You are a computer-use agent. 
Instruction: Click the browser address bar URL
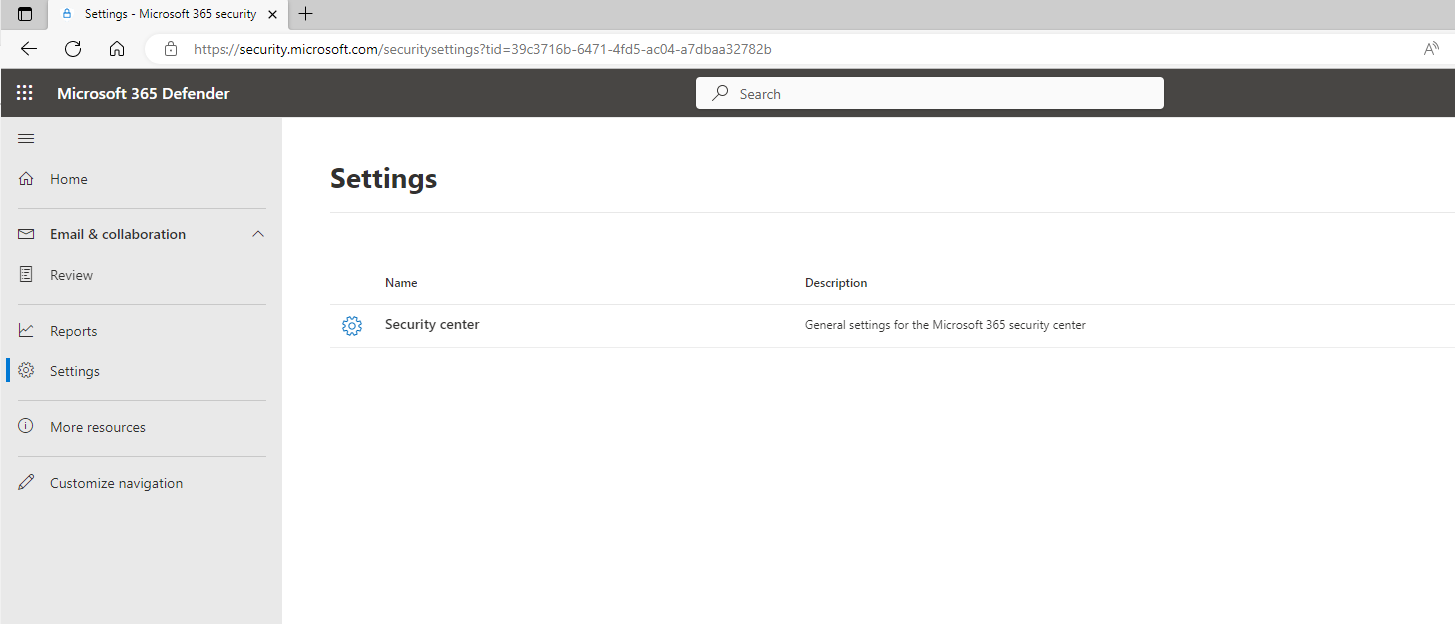(482, 48)
